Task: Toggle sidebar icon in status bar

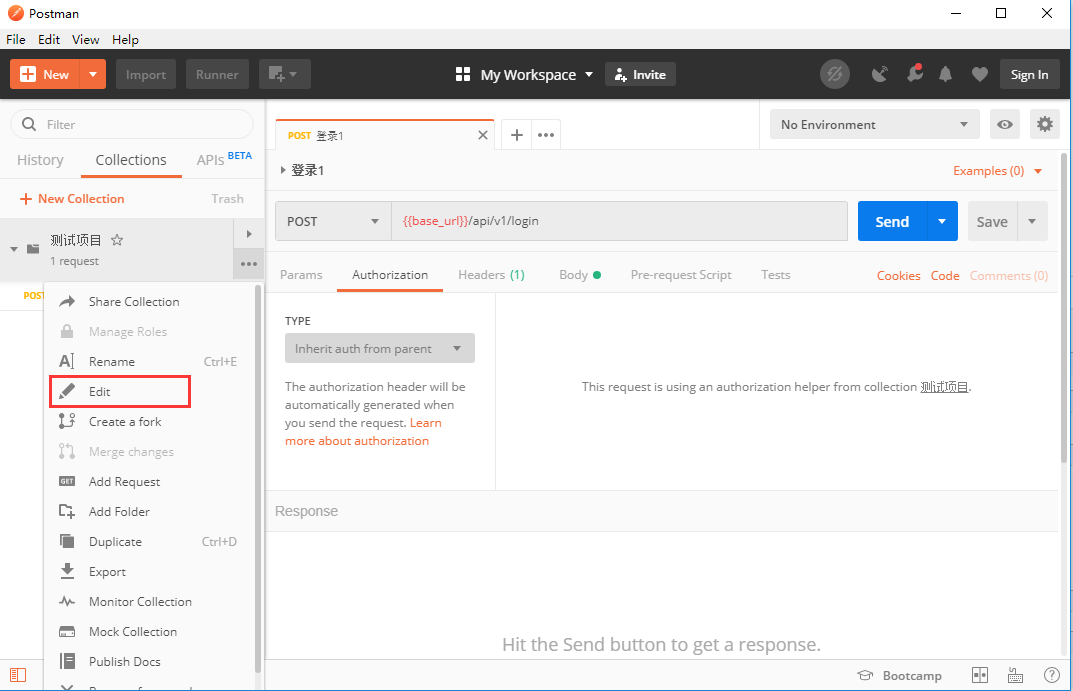Action: point(18,675)
